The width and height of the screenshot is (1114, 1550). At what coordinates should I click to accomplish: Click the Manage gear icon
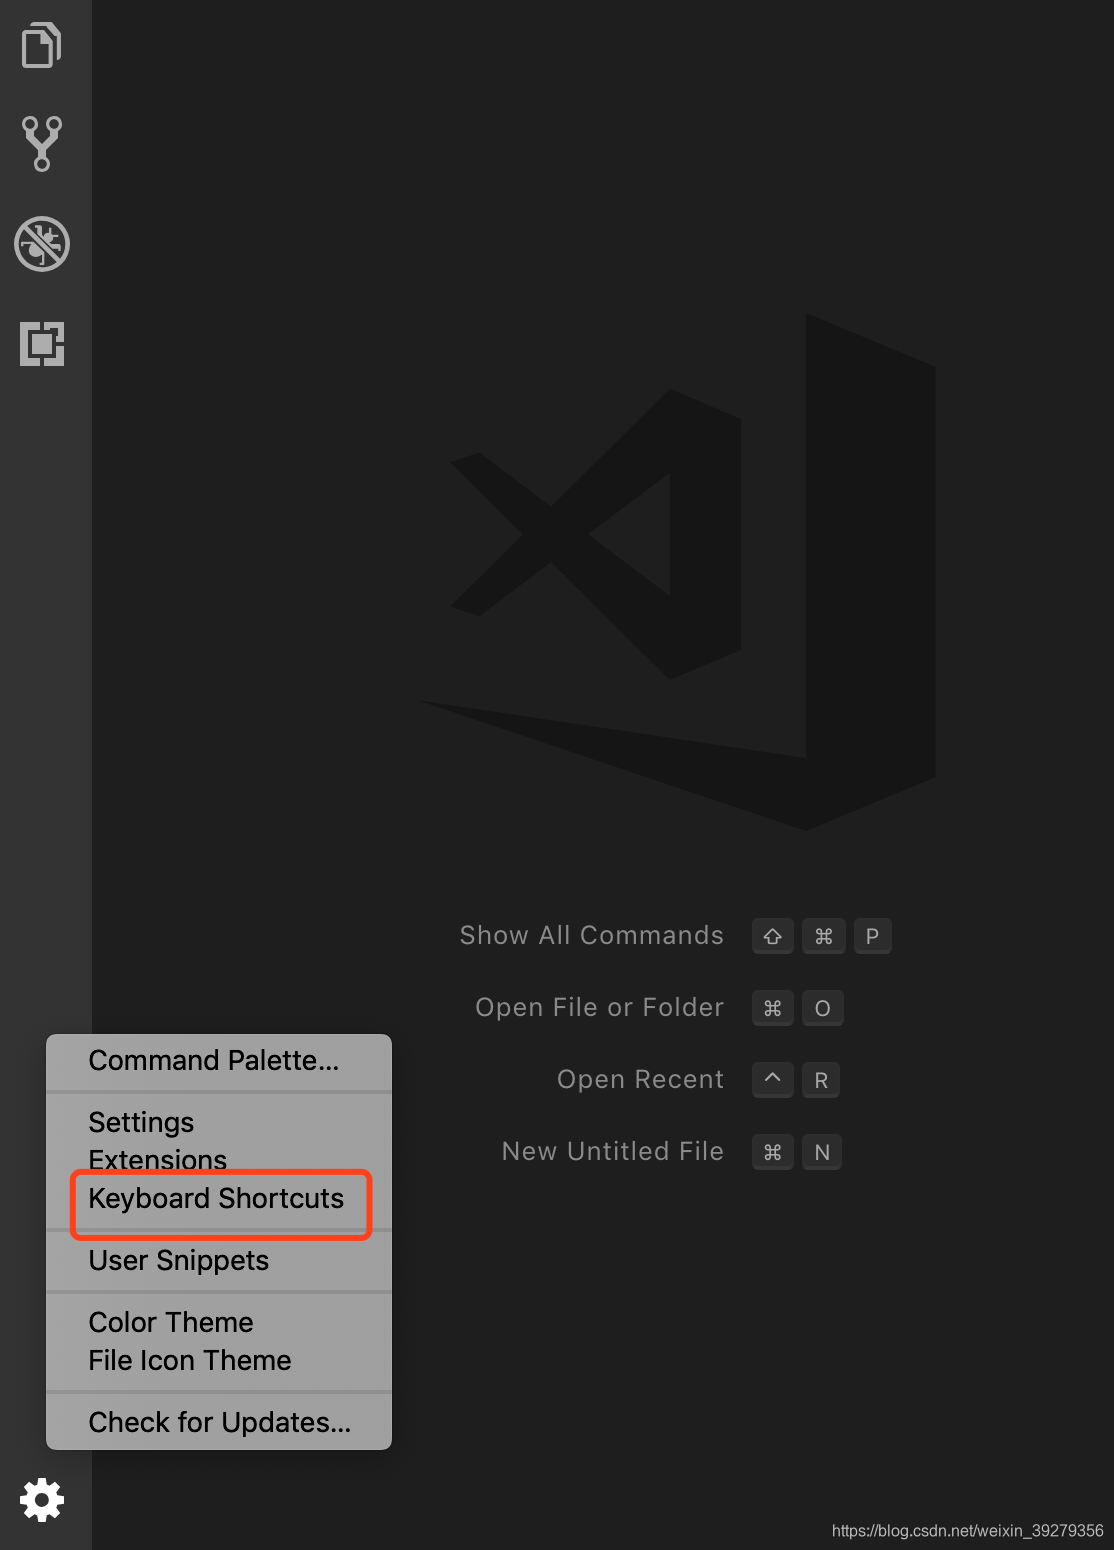click(42, 1500)
